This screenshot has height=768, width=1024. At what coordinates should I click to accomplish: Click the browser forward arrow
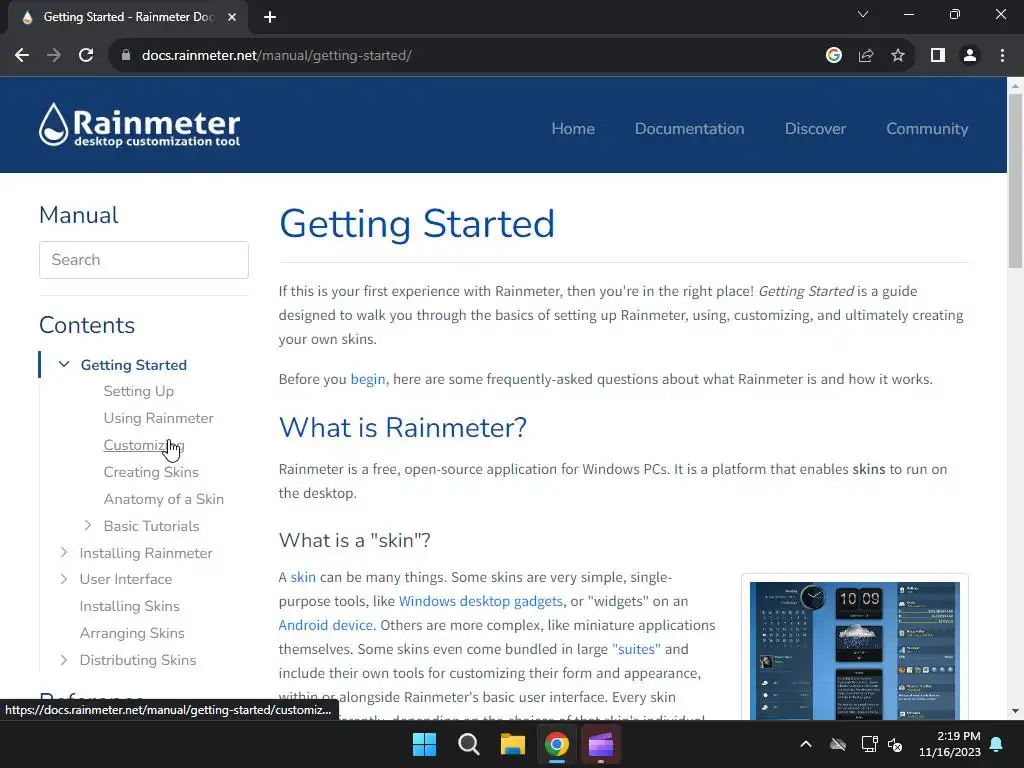point(54,56)
